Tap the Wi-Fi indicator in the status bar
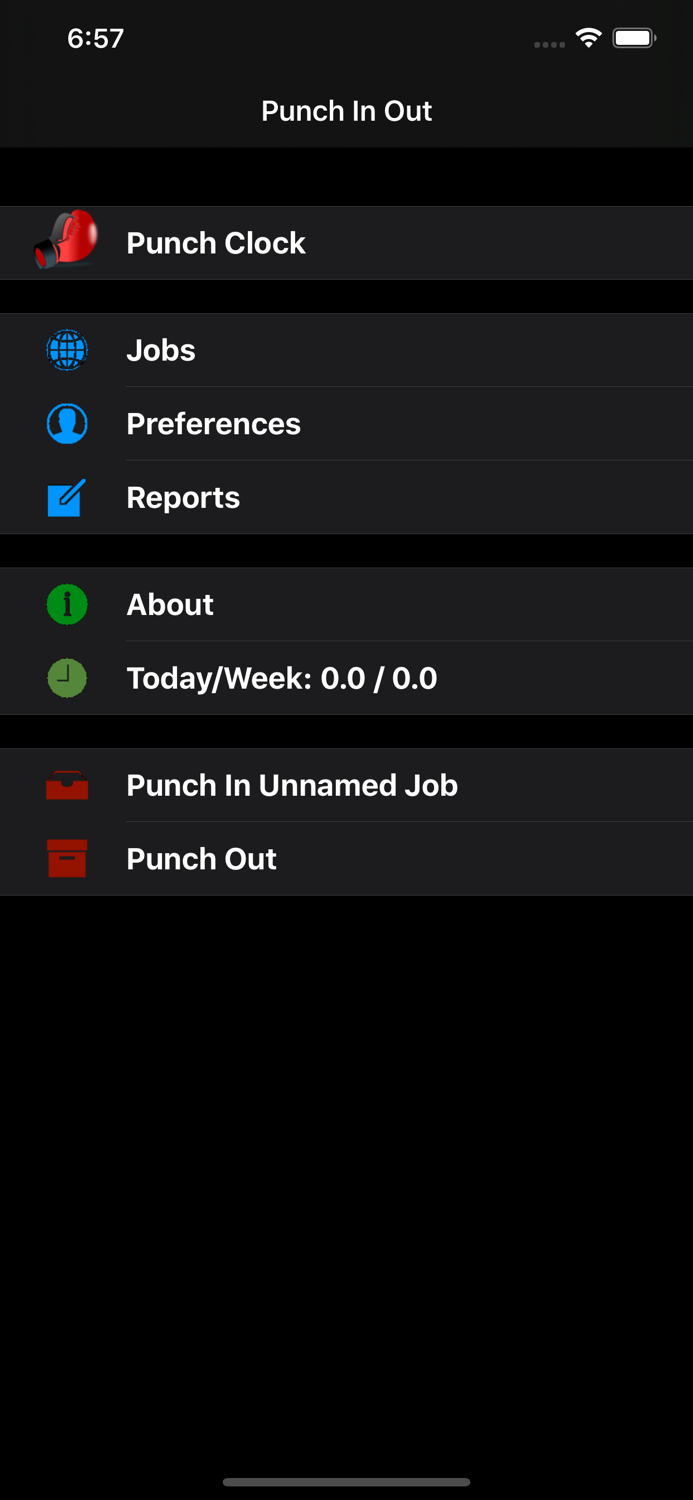The image size is (693, 1500). point(588,37)
